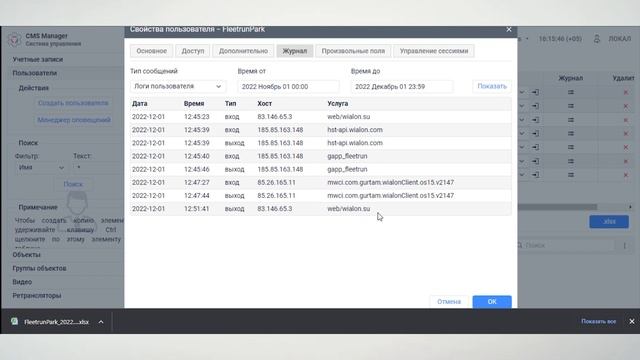Viewport: 640px width, 360px height.
Task: Click the Услуга column header
Action: (338, 104)
